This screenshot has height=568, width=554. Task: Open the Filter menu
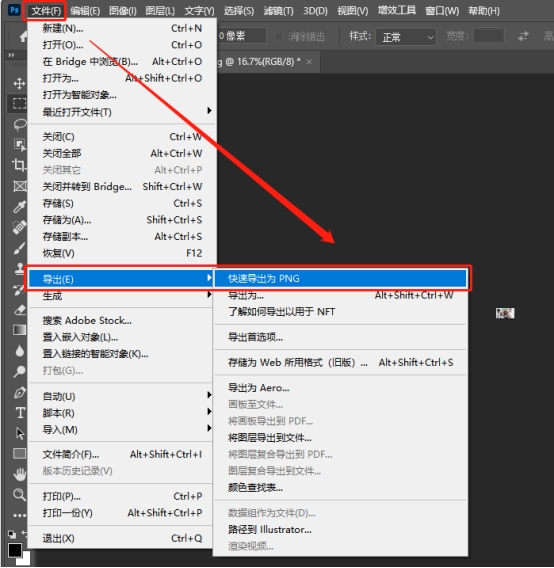(278, 11)
